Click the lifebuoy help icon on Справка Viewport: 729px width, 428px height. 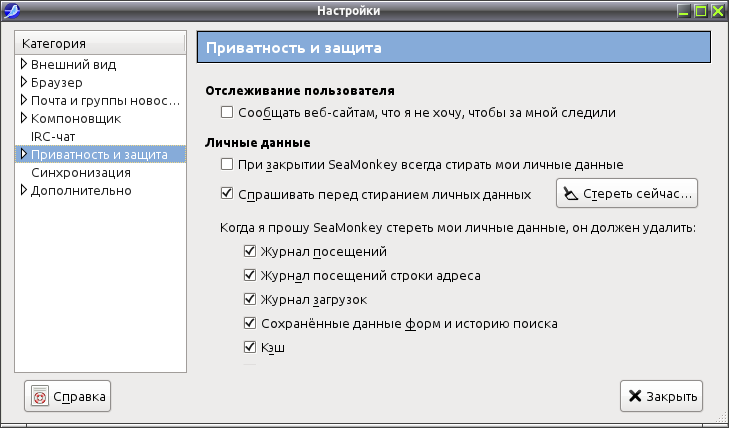(x=40, y=396)
